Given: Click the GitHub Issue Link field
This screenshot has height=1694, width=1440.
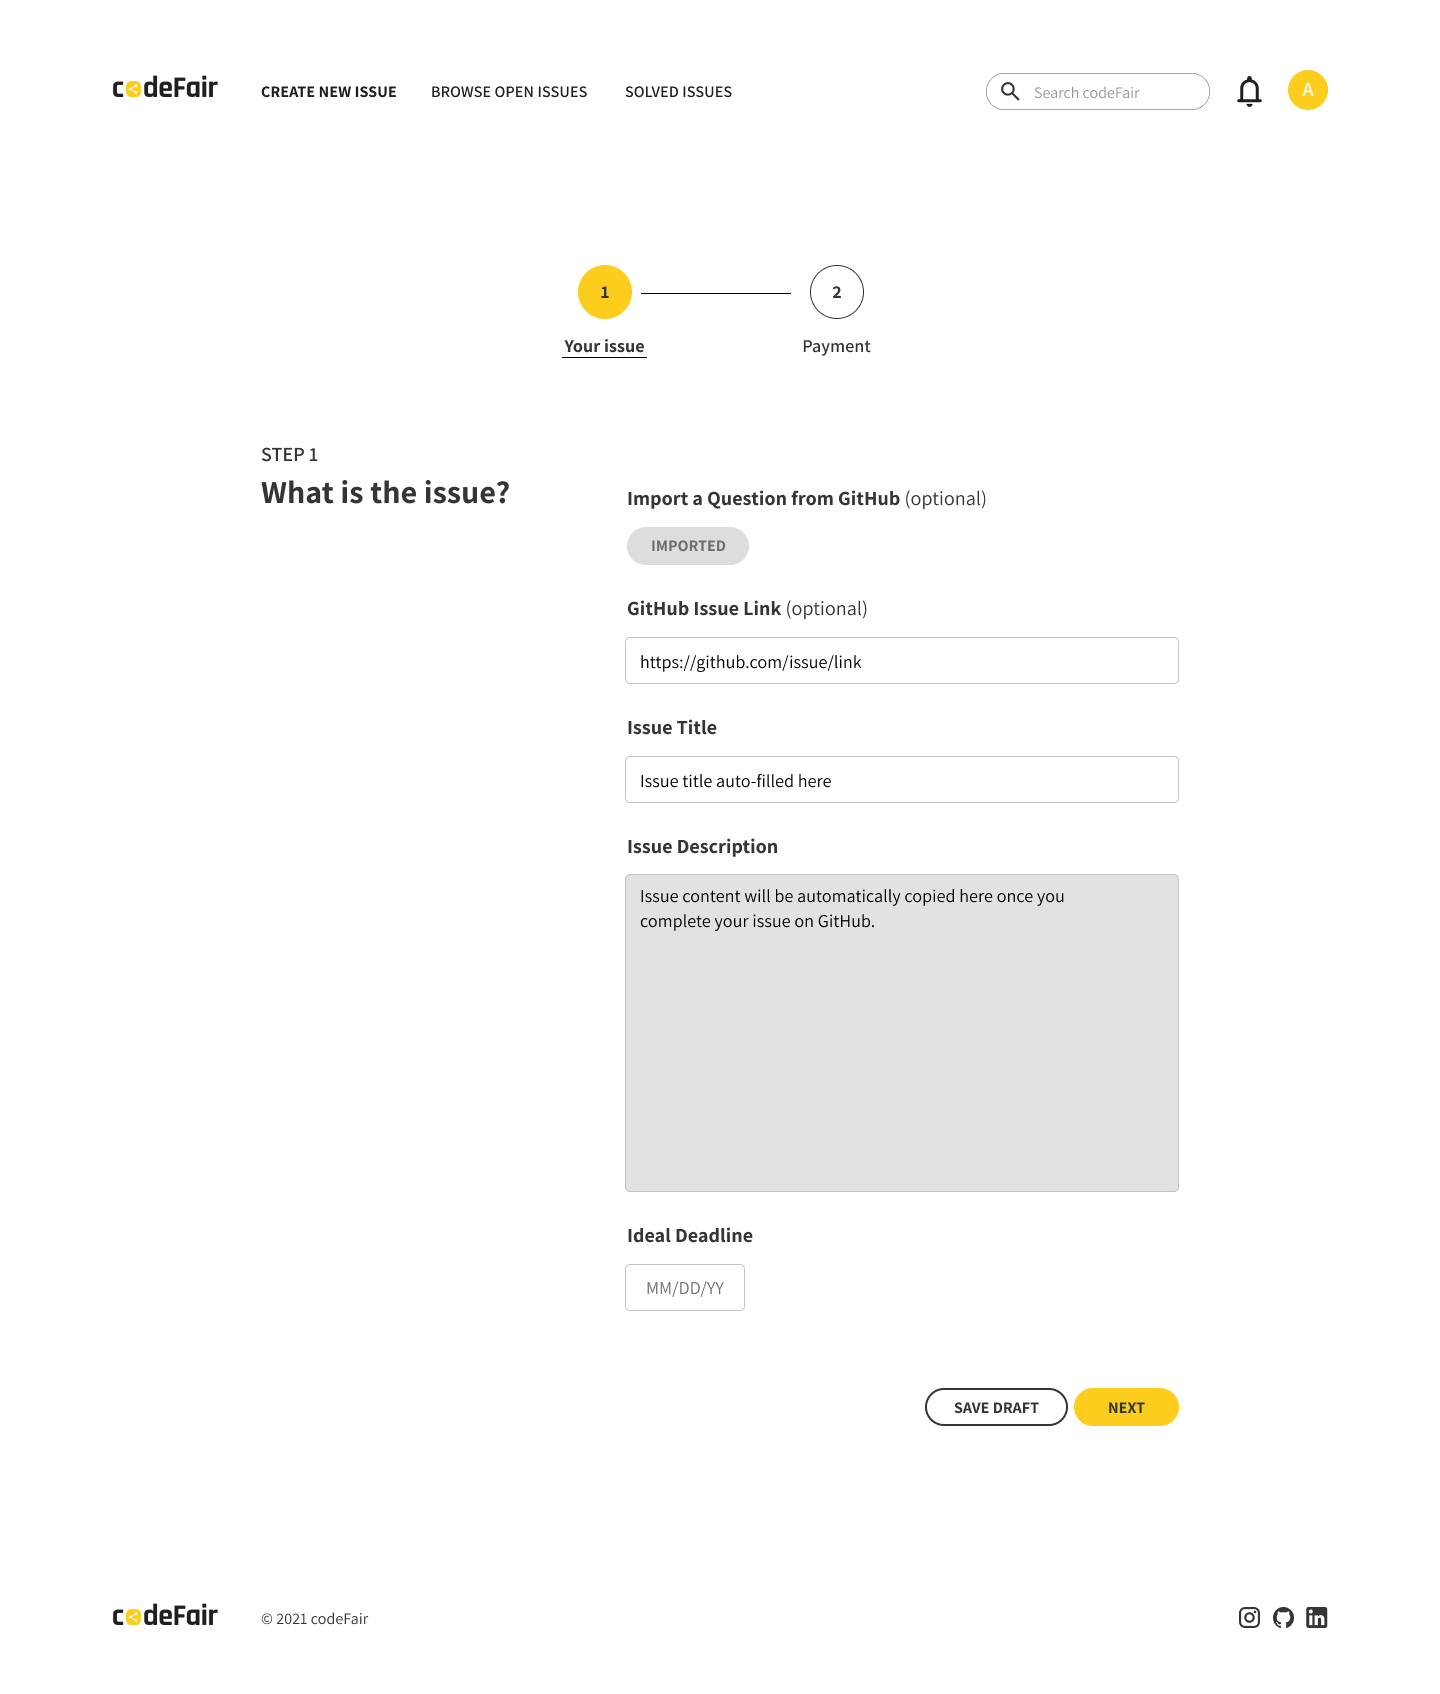Looking at the screenshot, I should pos(901,661).
